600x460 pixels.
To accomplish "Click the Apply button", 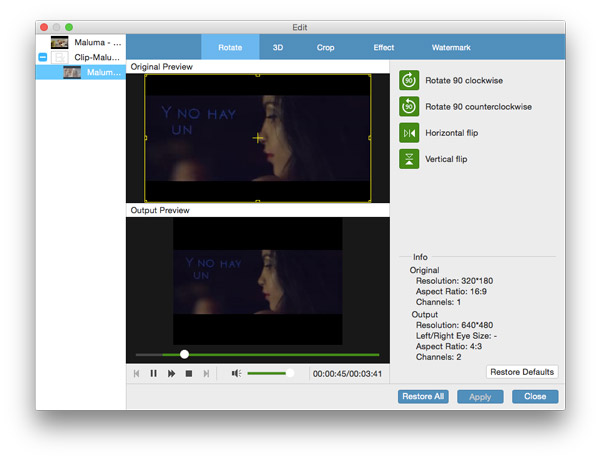I will point(480,396).
